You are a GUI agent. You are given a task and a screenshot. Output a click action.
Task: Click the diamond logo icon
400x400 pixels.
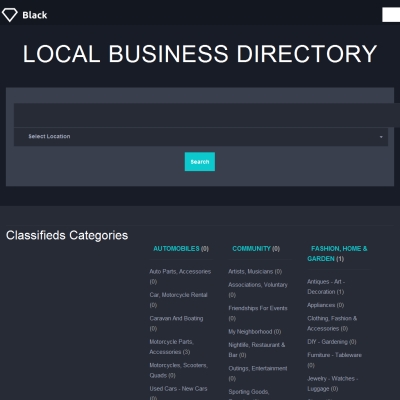[9, 15]
